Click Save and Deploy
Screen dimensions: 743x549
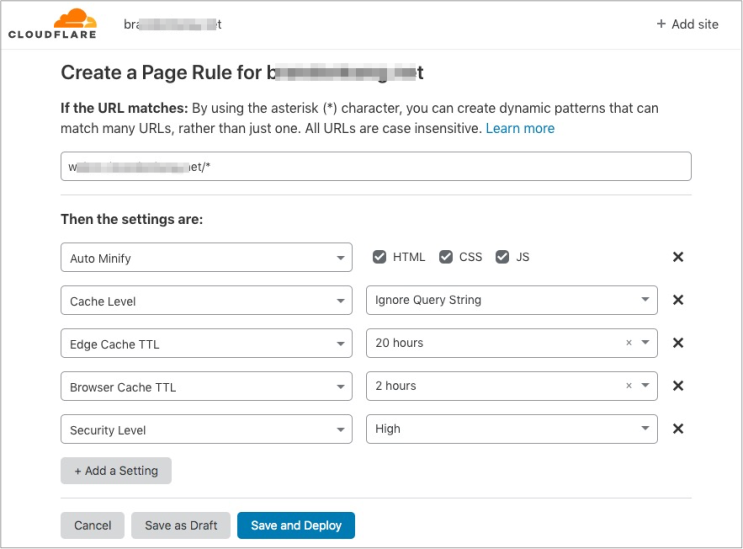click(296, 525)
